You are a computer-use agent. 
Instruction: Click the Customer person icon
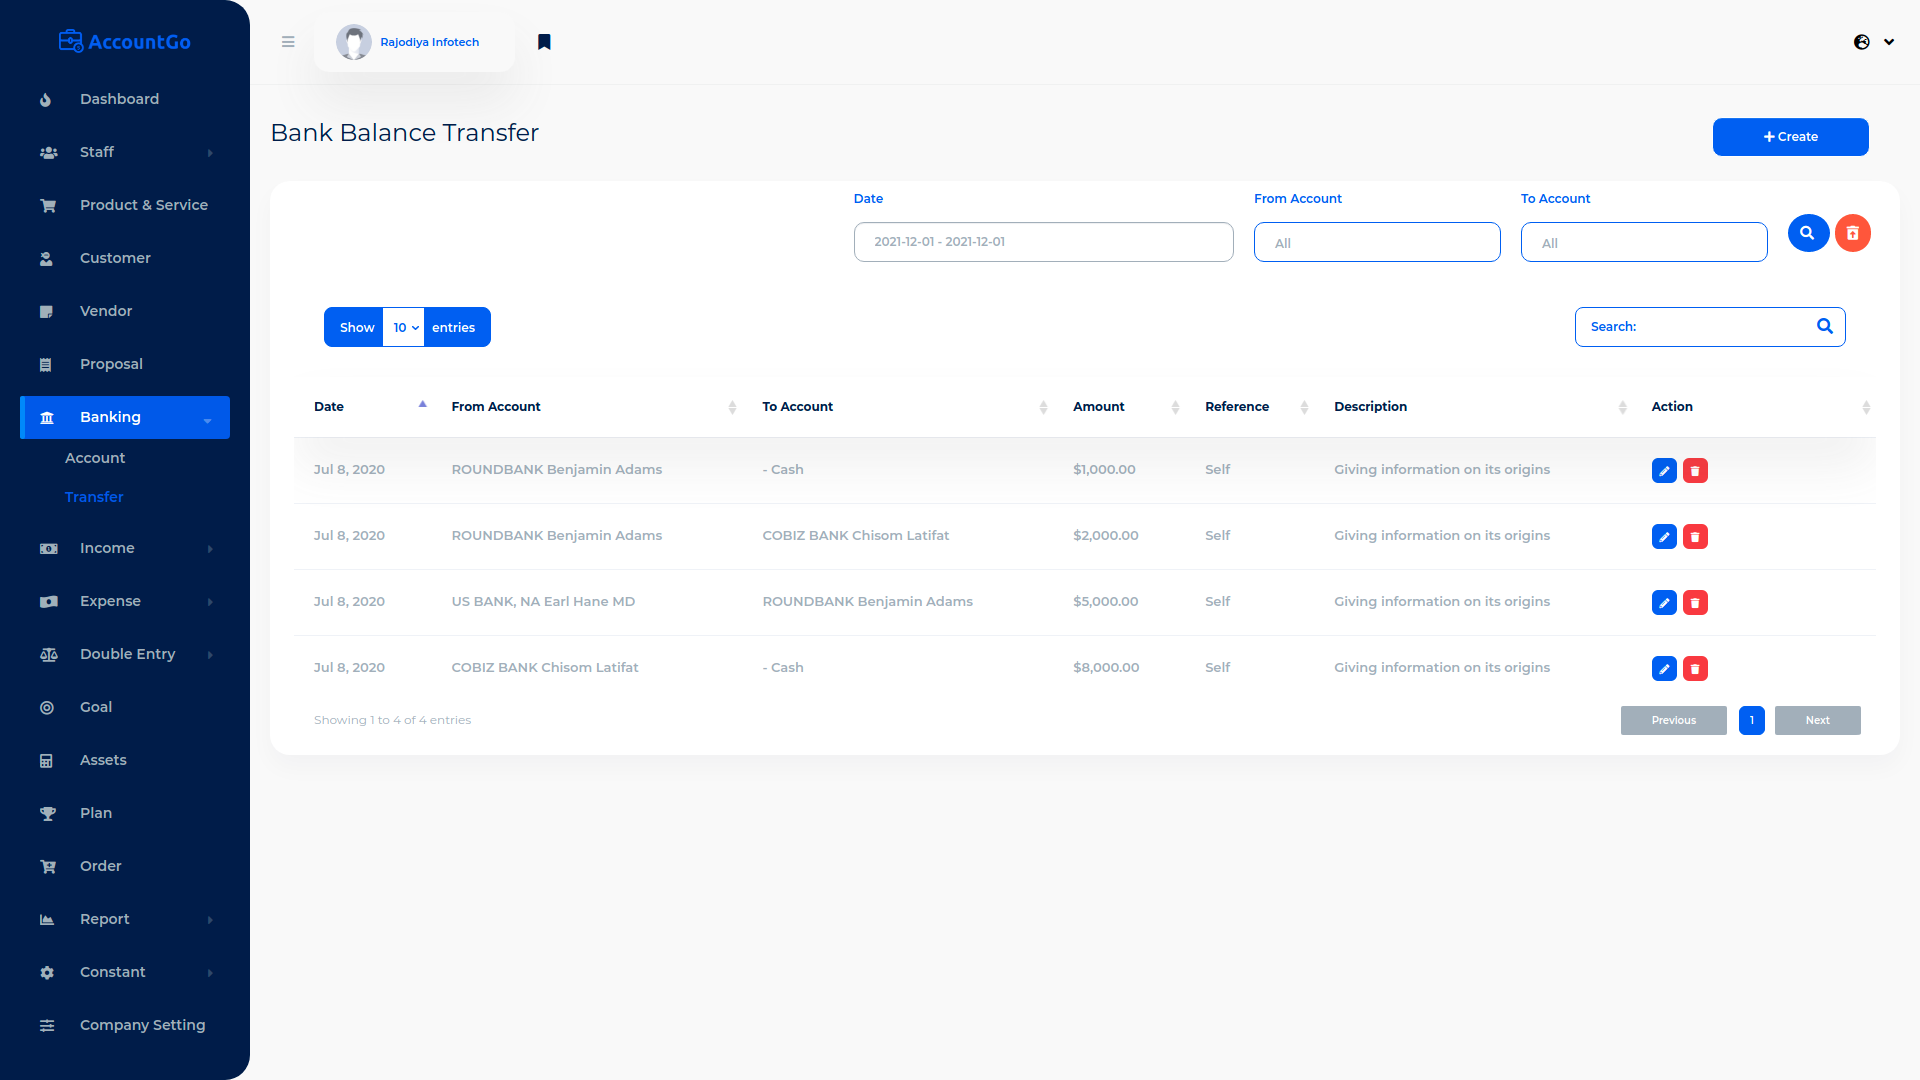tap(46, 259)
